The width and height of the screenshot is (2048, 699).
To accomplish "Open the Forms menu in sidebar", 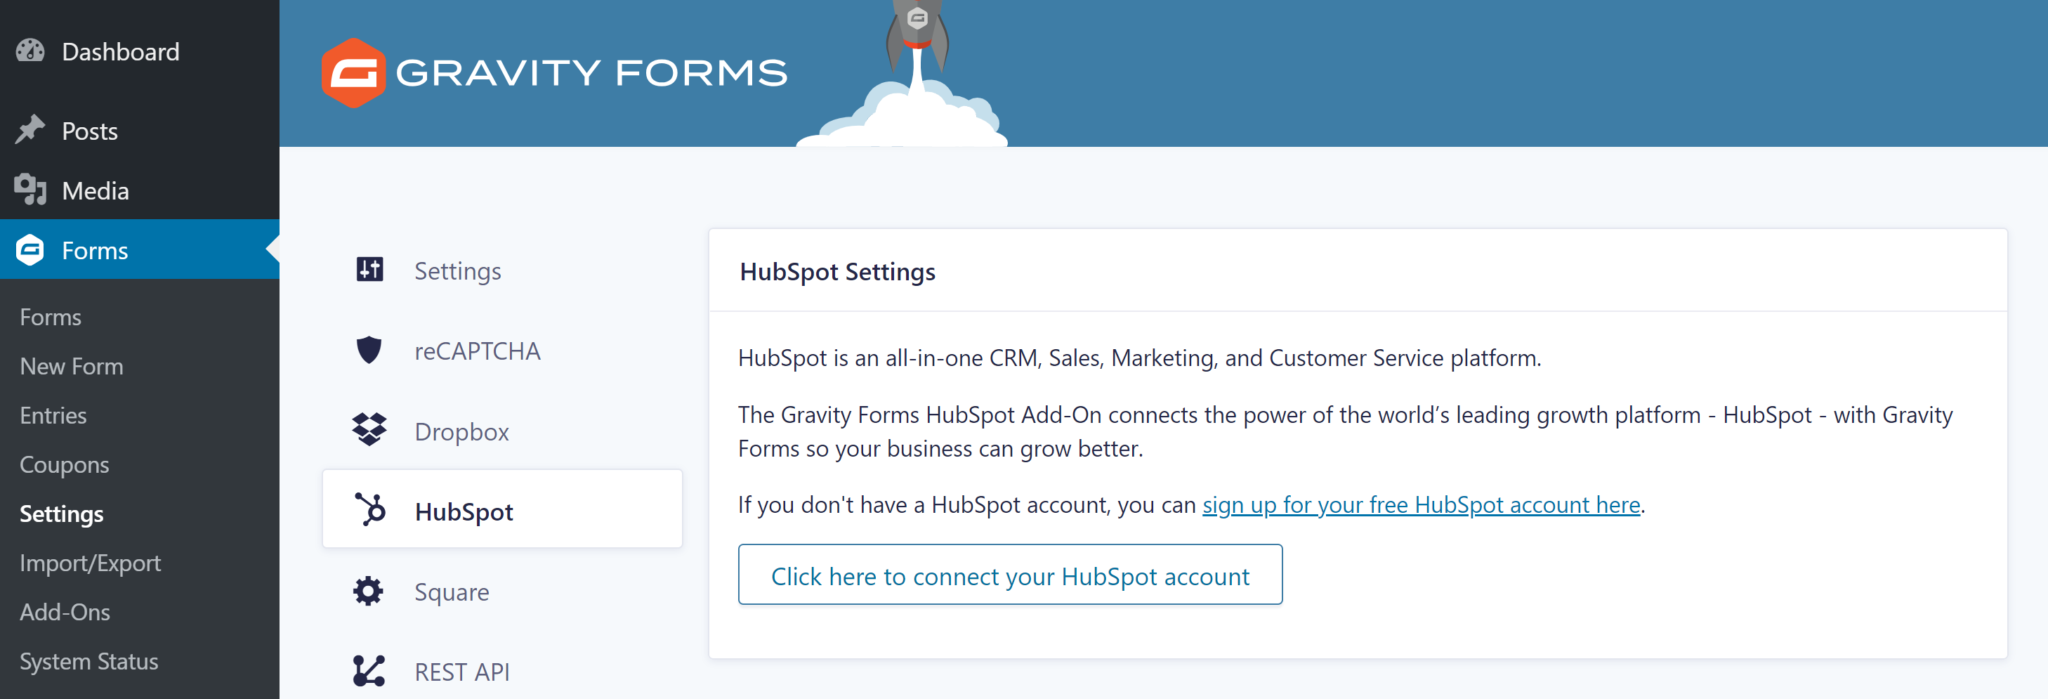I will tap(95, 250).
